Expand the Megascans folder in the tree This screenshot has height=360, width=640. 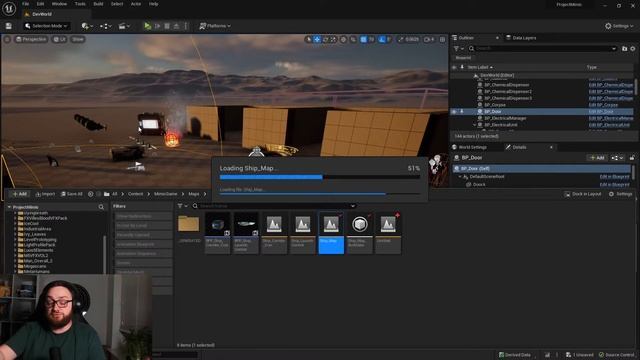click(x=15, y=266)
